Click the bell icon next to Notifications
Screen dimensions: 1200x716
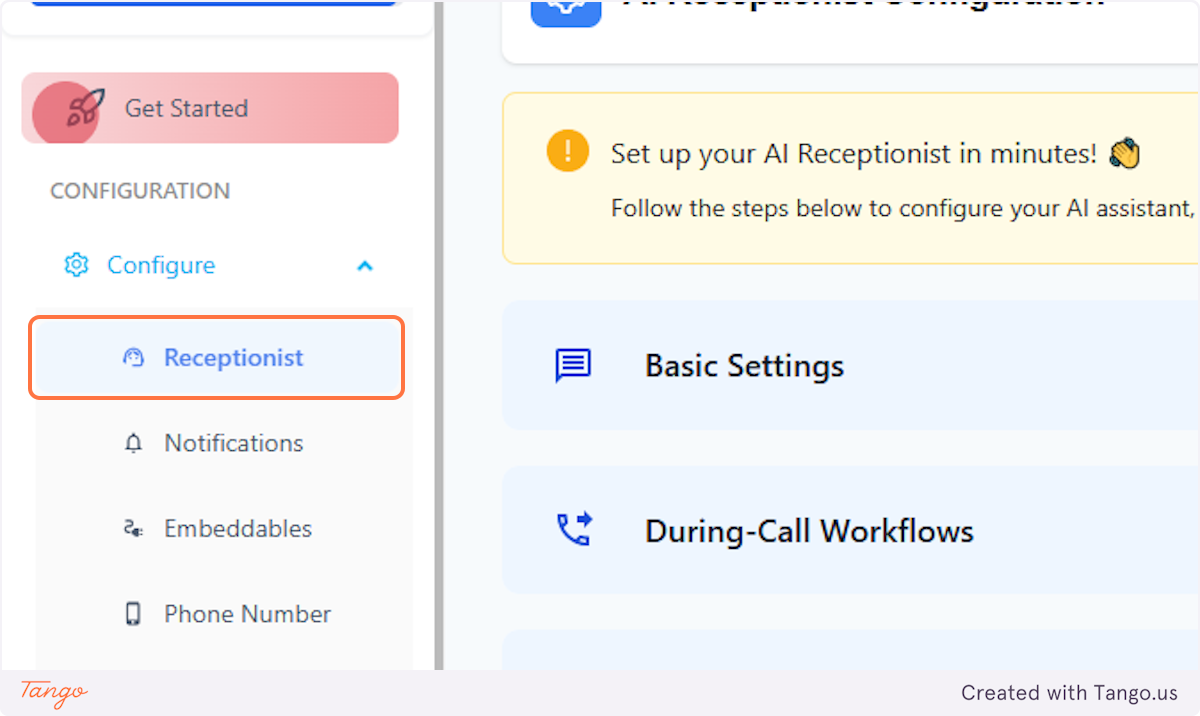pyautogui.click(x=133, y=442)
